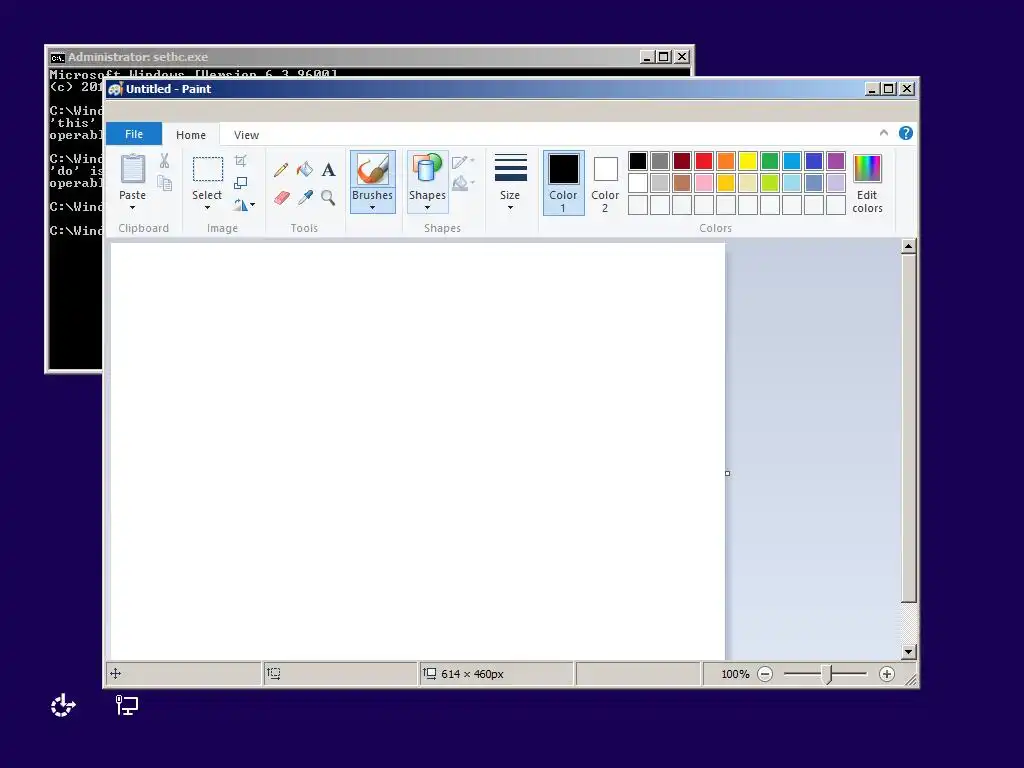Click the Cut scissors icon
Image resolution: width=1024 pixels, height=768 pixels.
click(165, 161)
